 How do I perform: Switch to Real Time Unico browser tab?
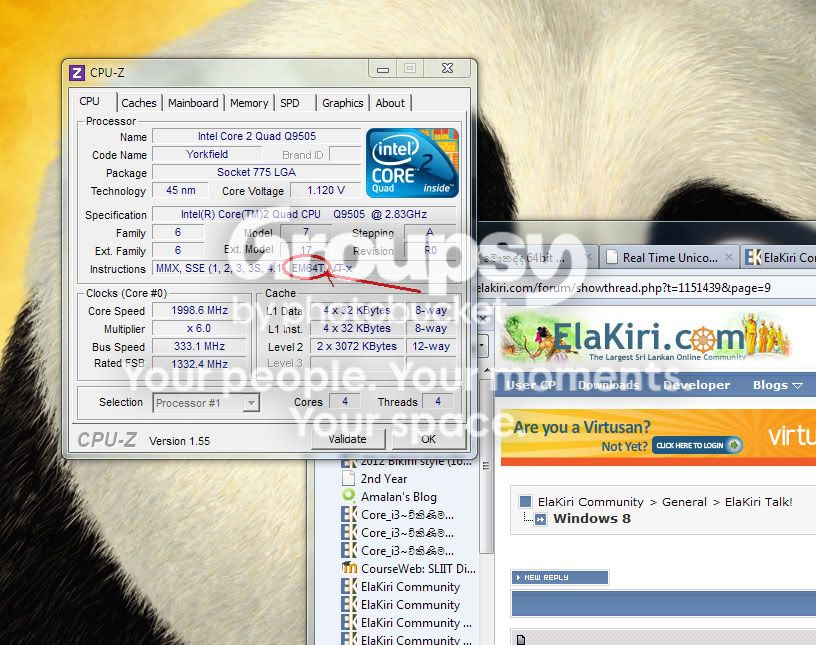point(669,257)
